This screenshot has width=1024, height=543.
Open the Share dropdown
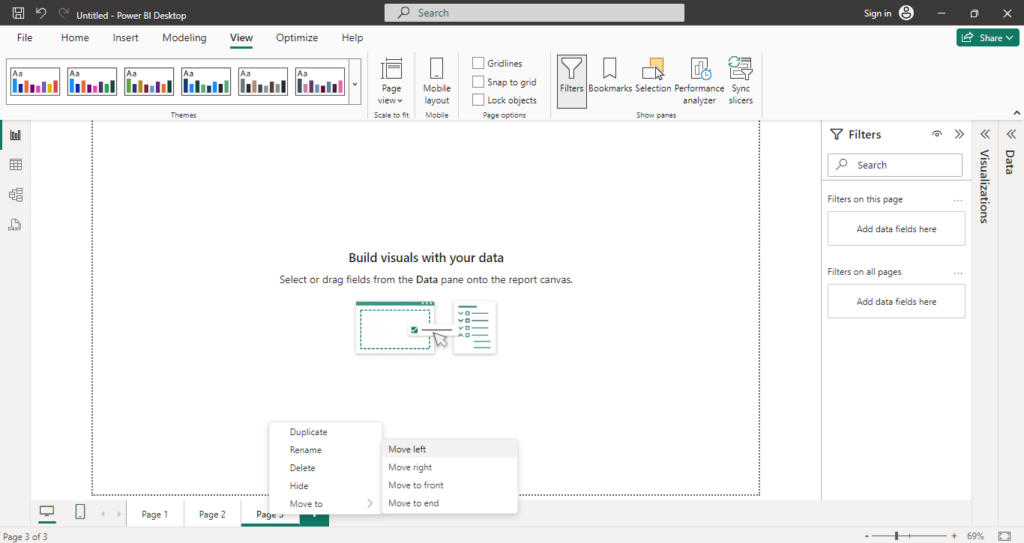(x=987, y=38)
